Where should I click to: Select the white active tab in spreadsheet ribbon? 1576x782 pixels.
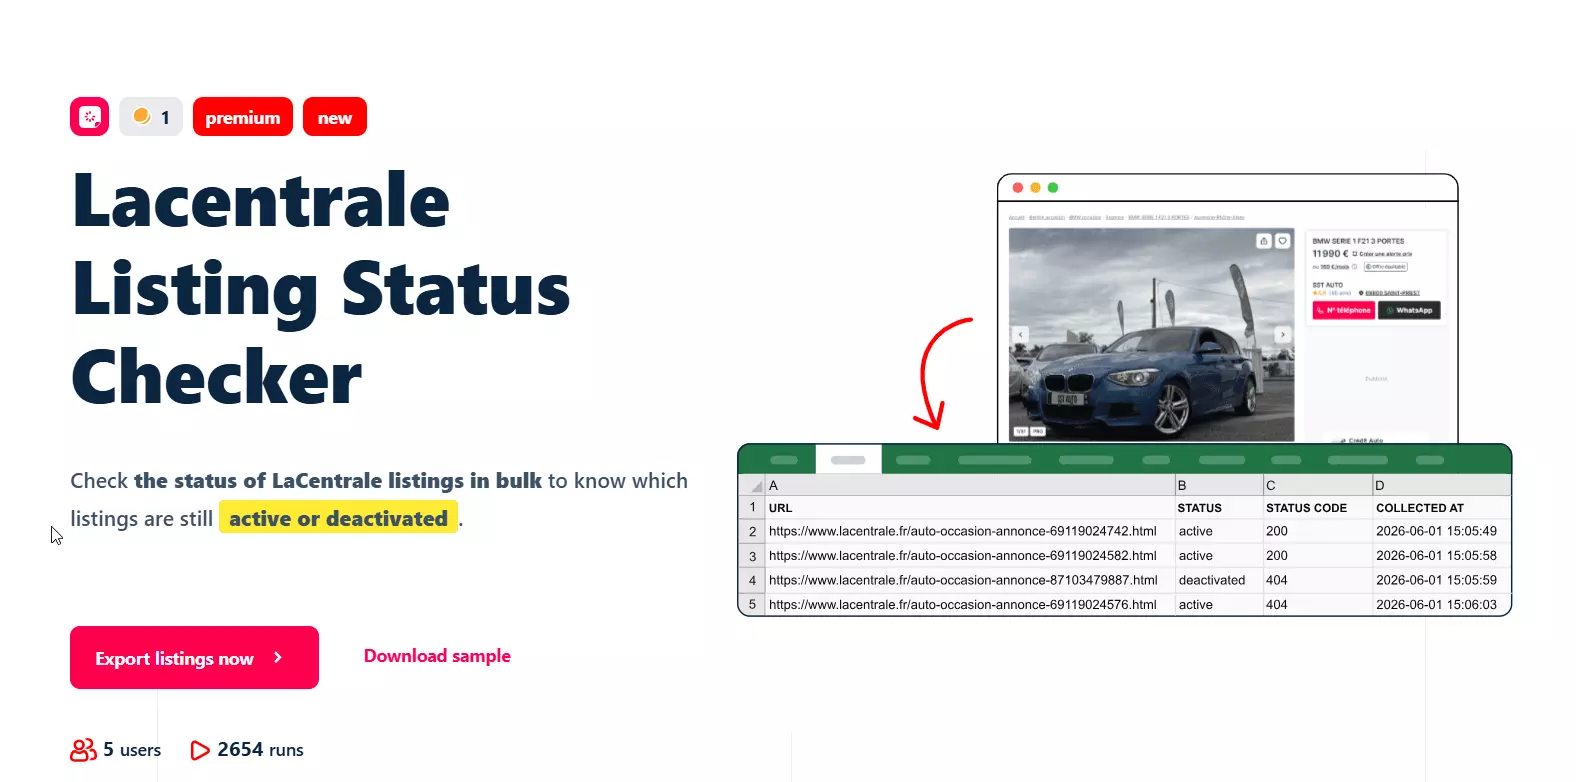pyautogui.click(x=848, y=460)
